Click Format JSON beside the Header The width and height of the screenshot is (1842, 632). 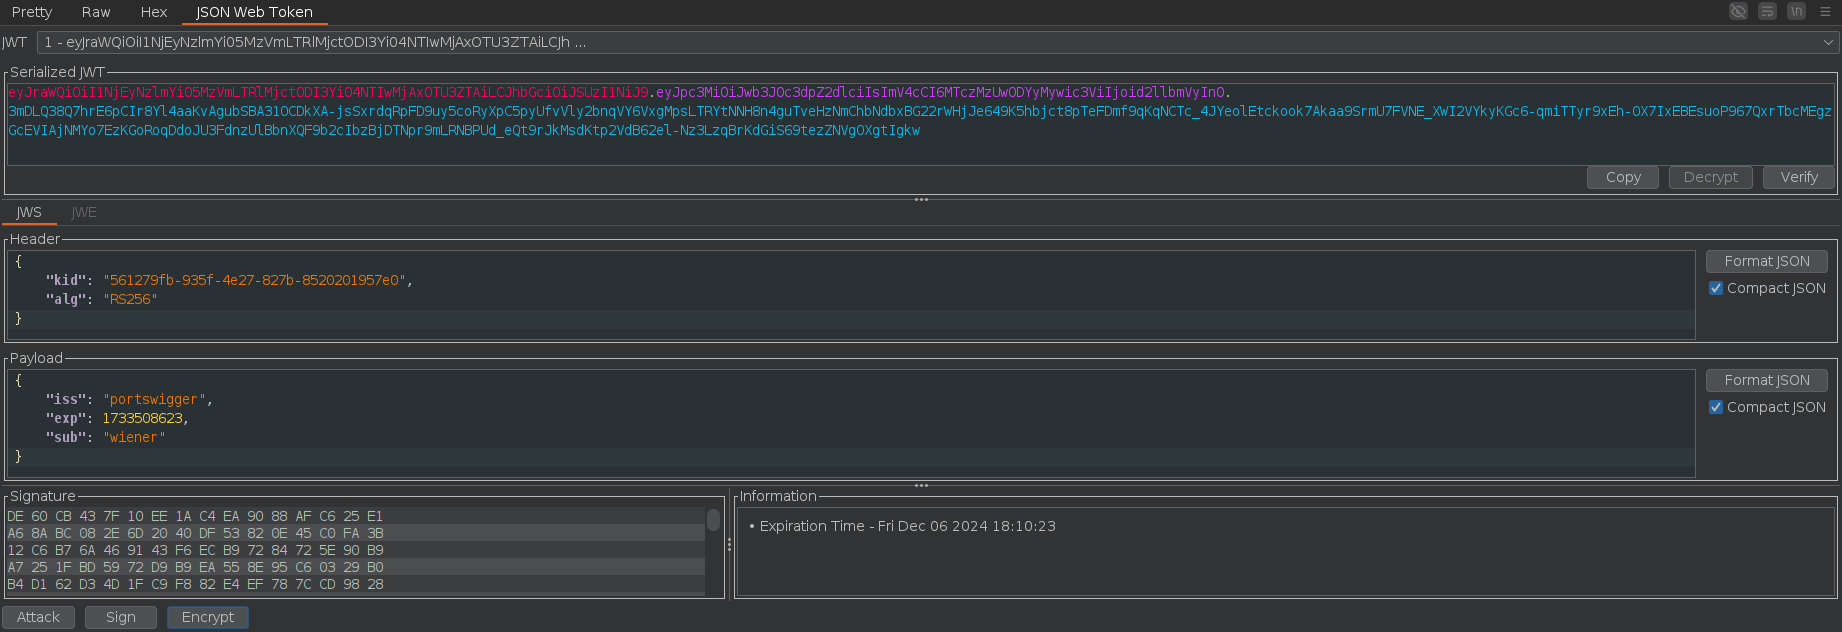coord(1766,261)
